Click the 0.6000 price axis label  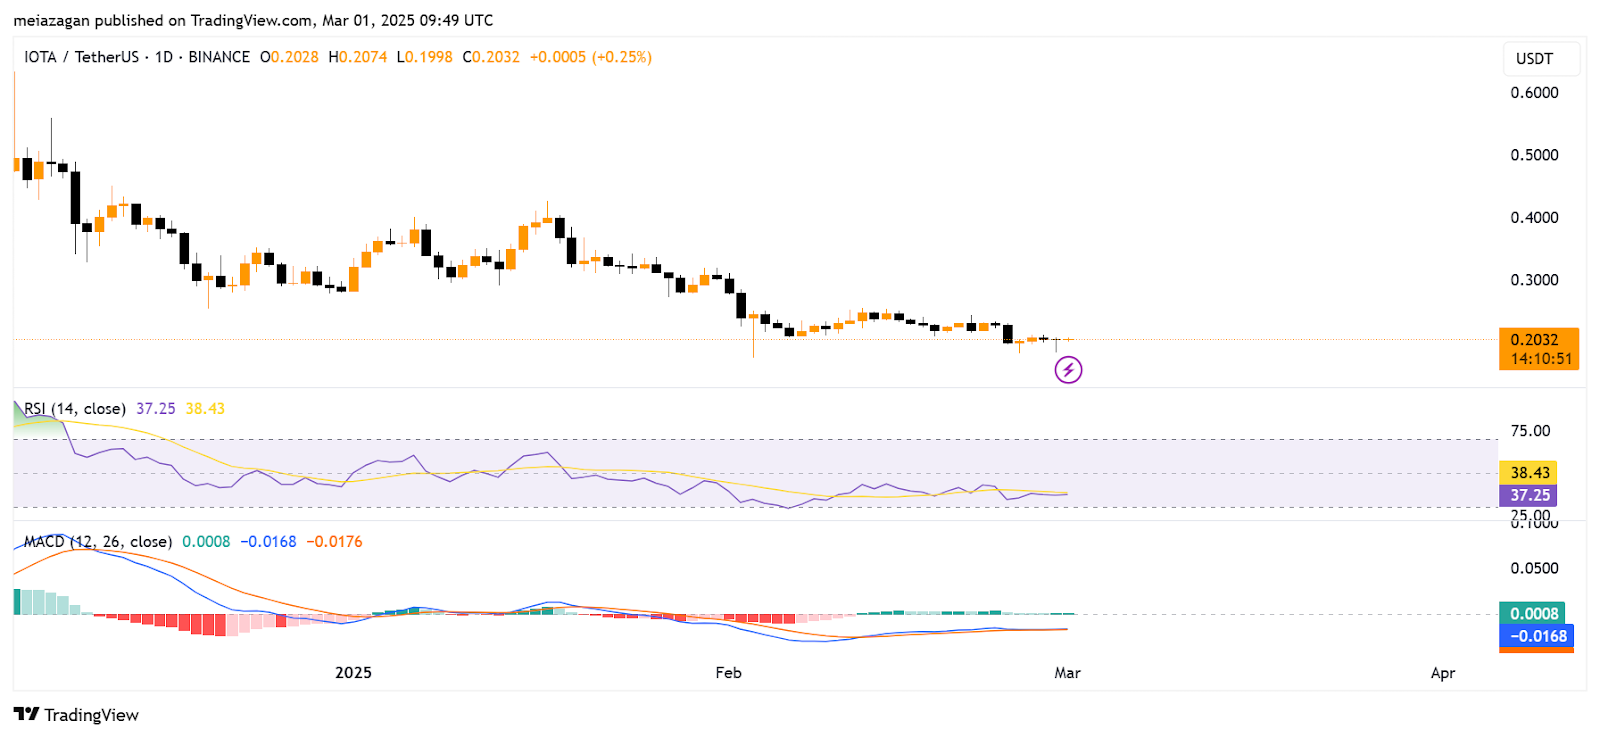pos(1534,92)
